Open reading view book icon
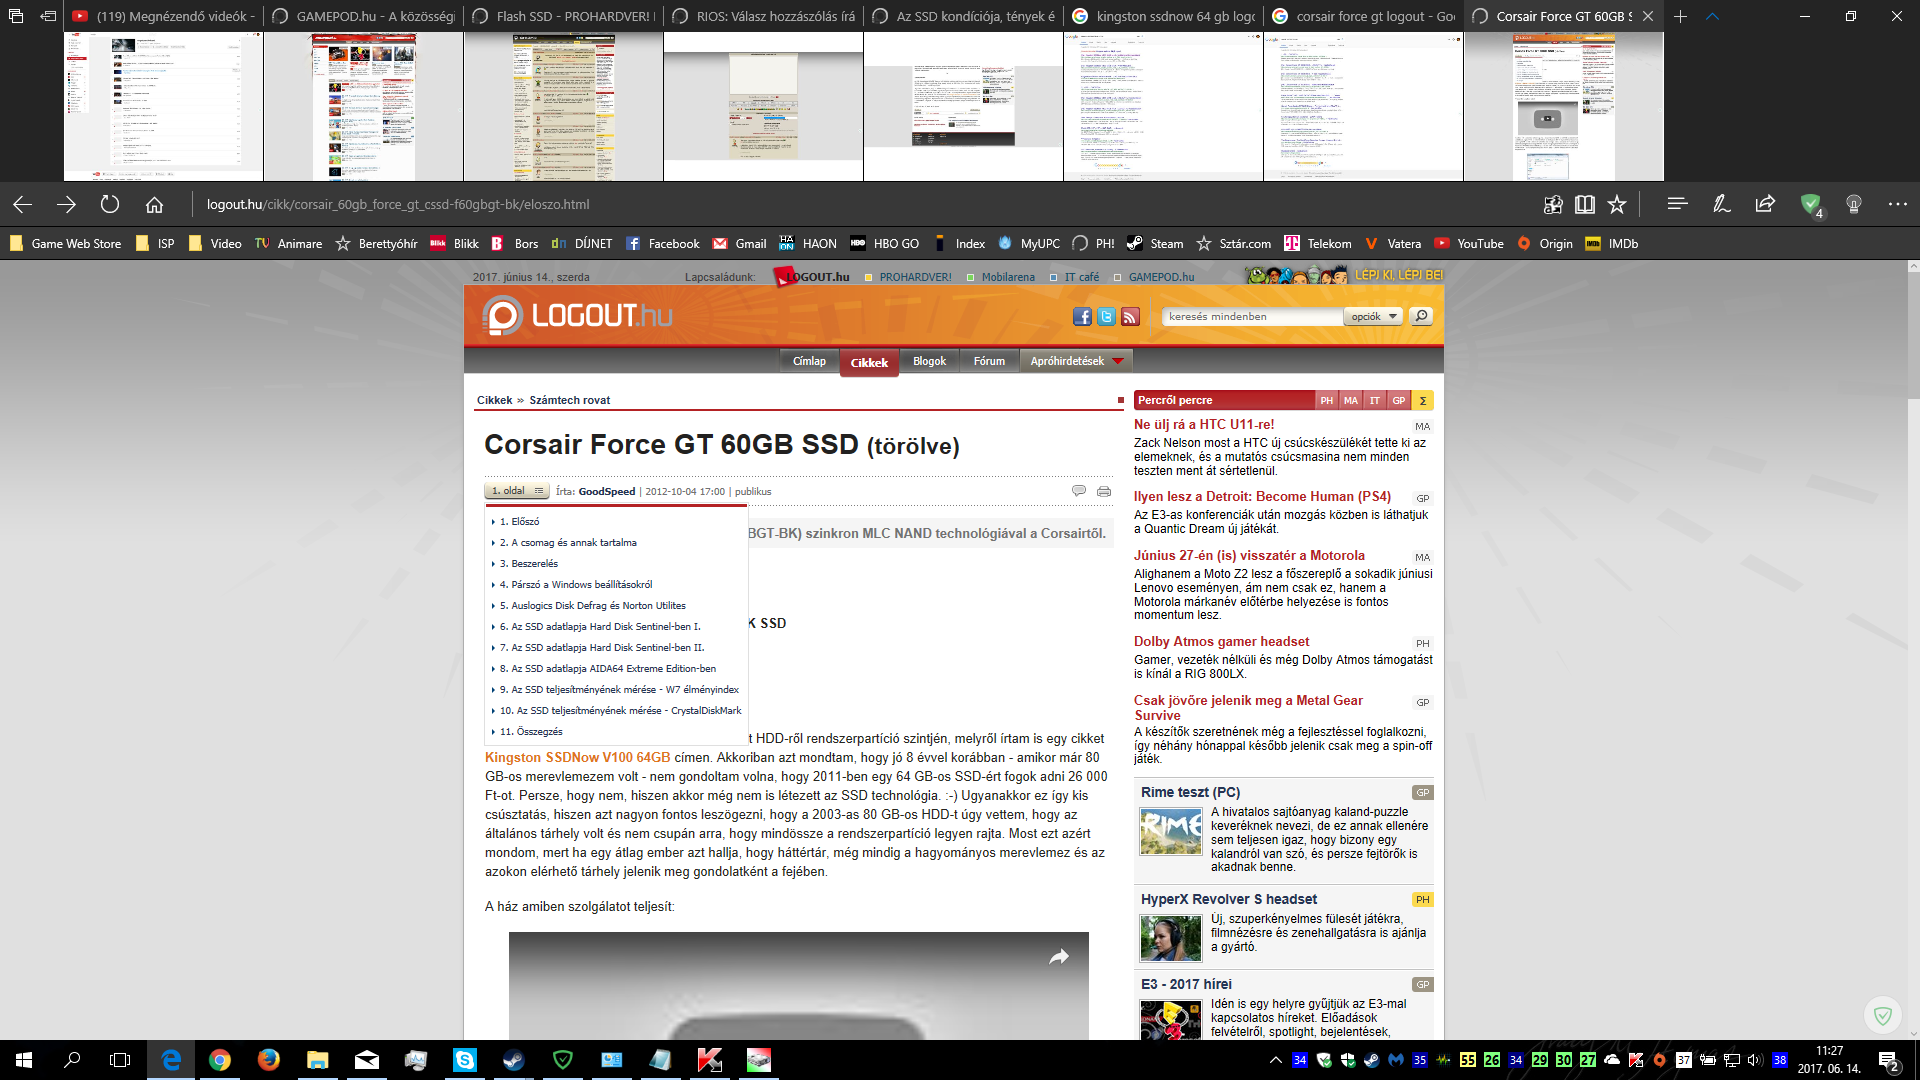This screenshot has width=1920, height=1080. point(1585,204)
